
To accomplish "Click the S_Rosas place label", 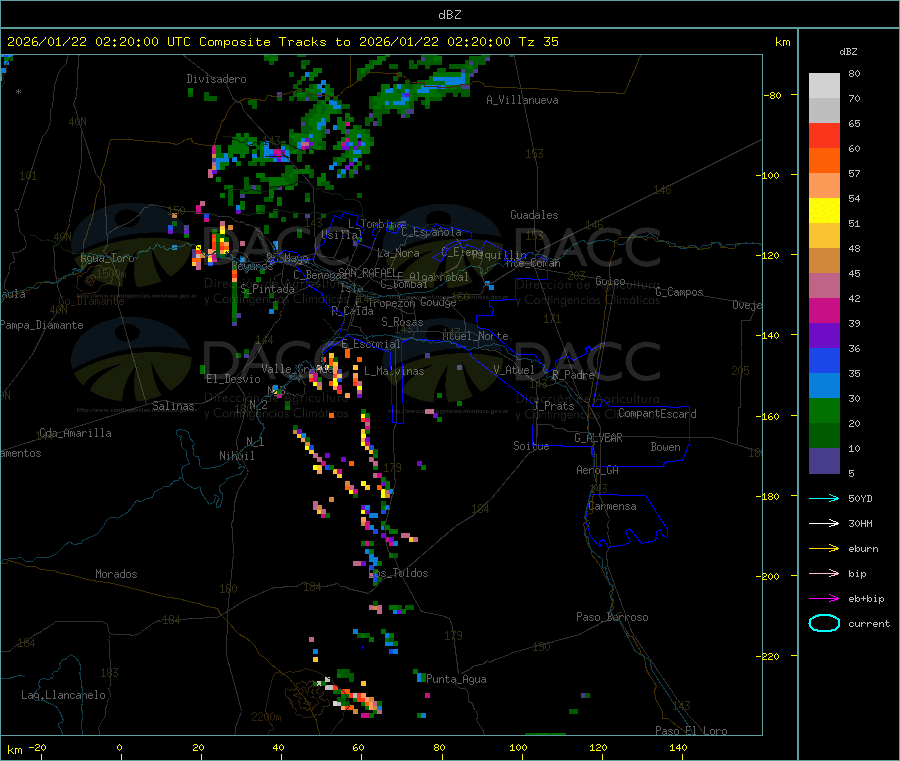I will 402,322.
